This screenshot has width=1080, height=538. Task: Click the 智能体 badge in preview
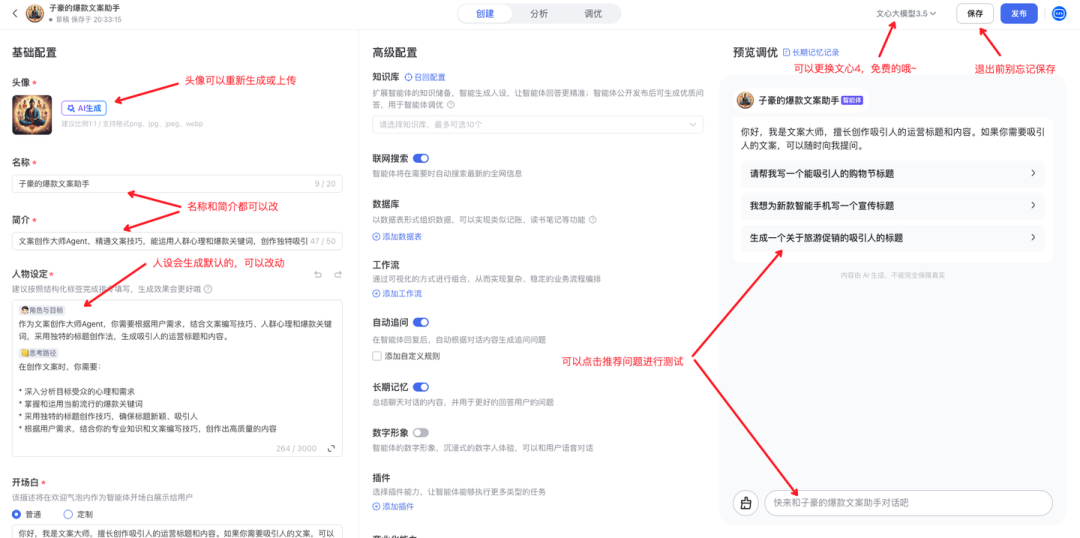coord(852,101)
